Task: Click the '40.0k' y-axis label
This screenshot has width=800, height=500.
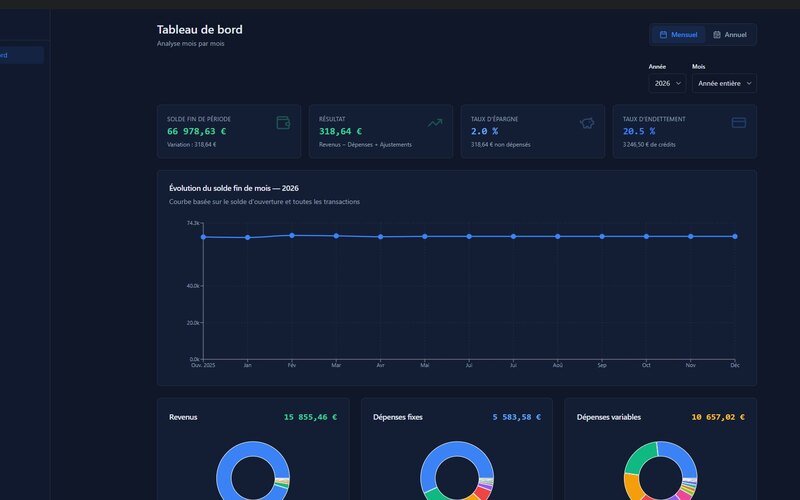Action: click(x=193, y=286)
